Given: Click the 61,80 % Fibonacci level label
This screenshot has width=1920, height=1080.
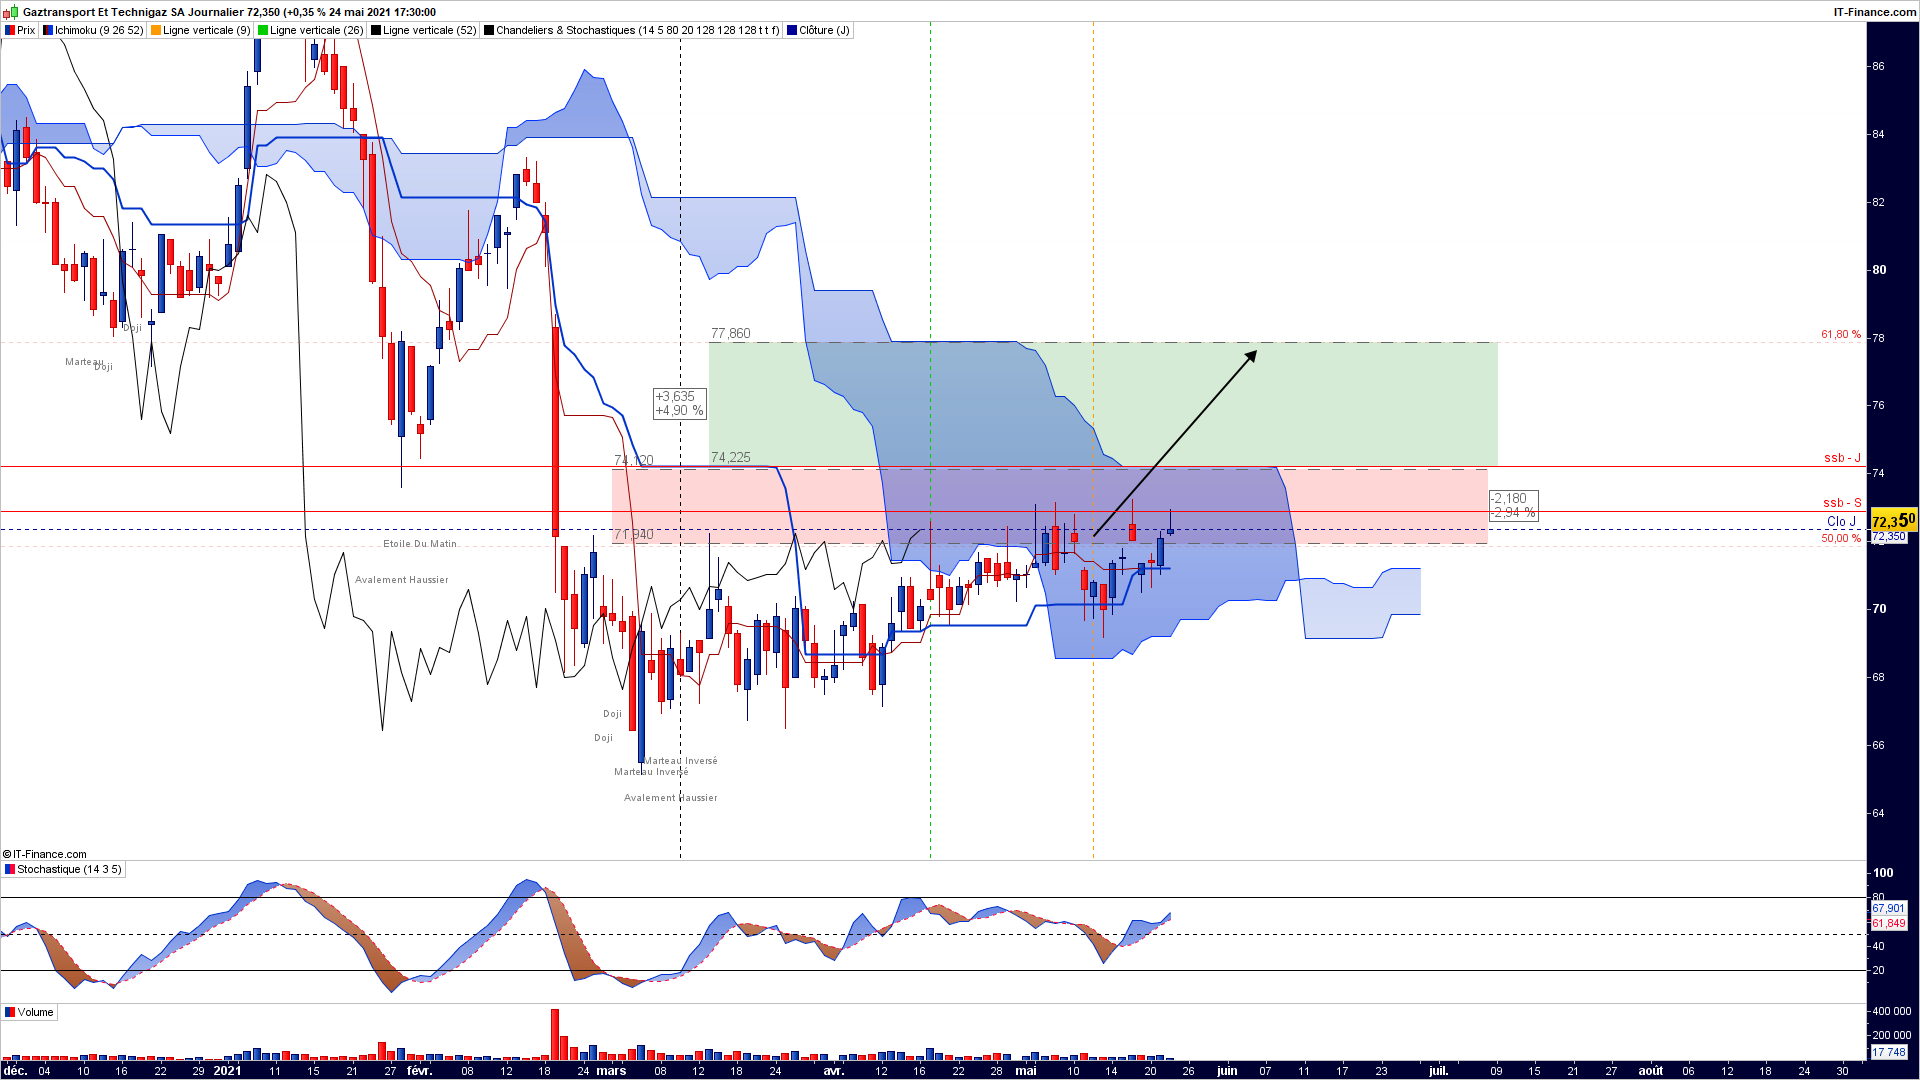Looking at the screenshot, I should [x=1841, y=335].
